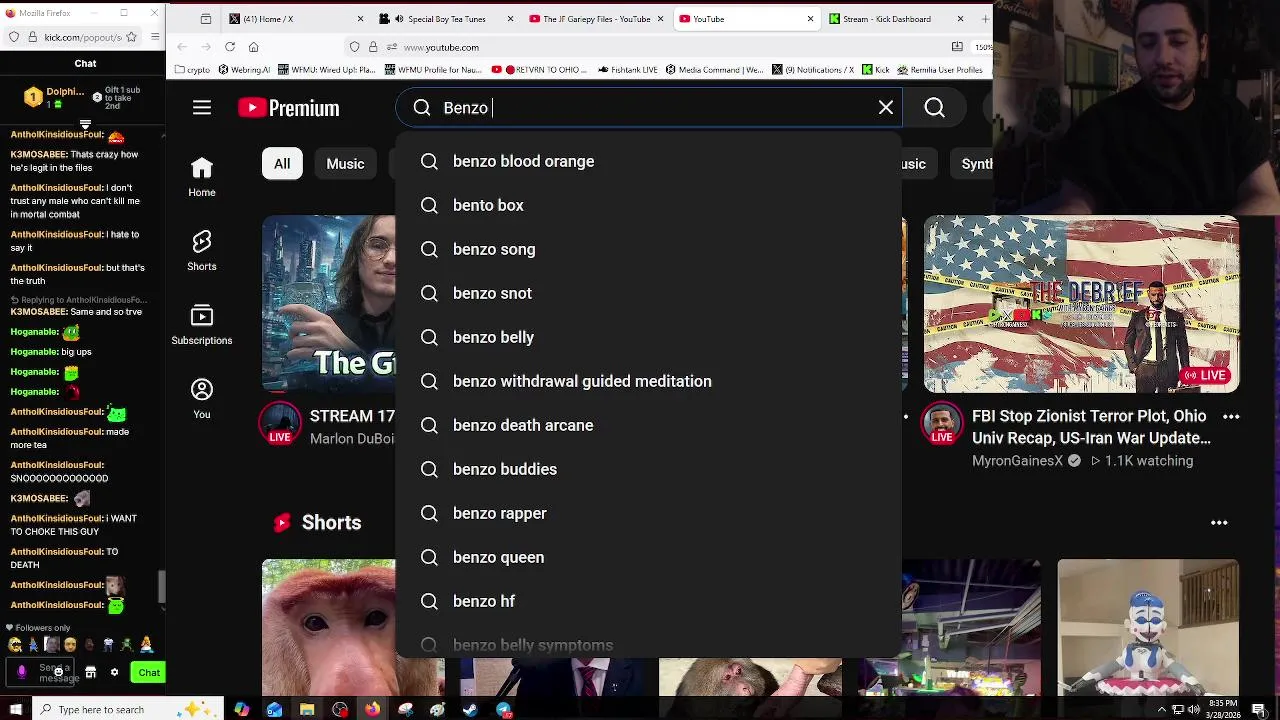Open the Windows notification center icon

pos(1259,710)
